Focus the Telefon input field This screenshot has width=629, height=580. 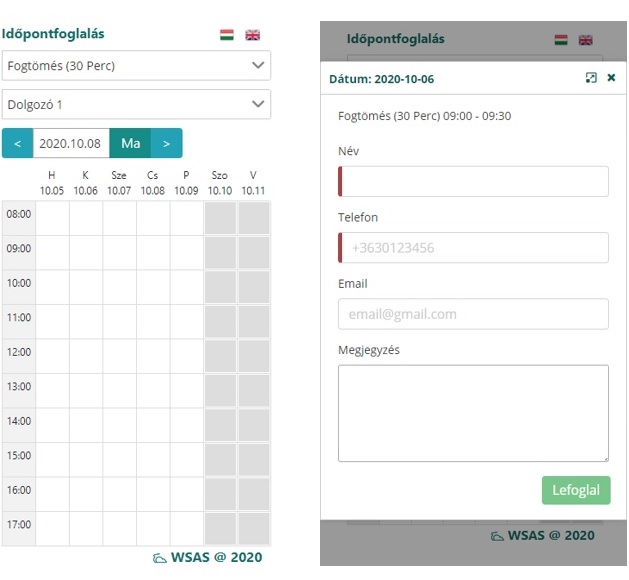(473, 247)
